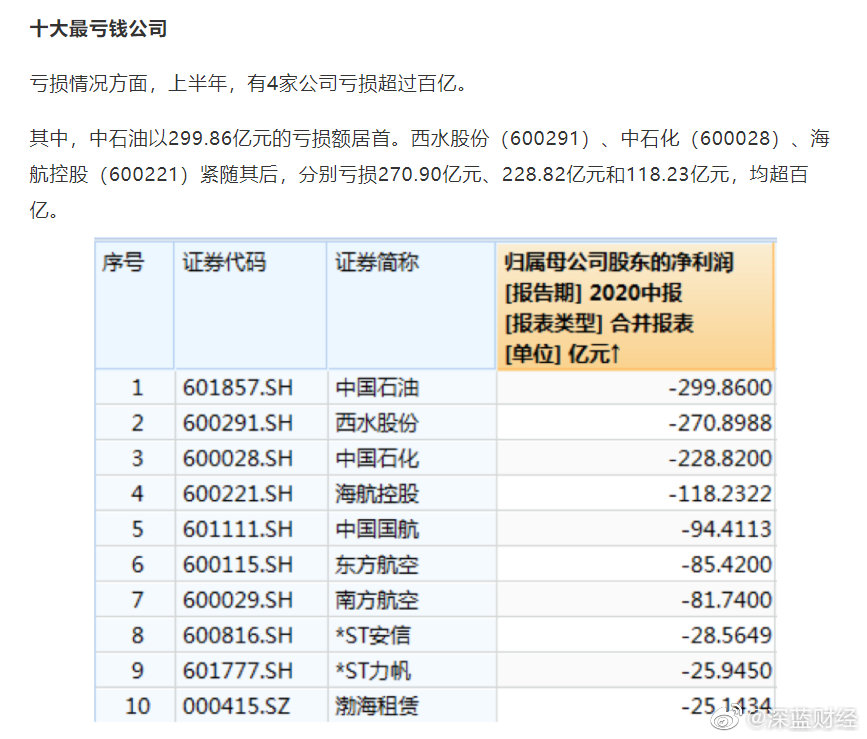Click stock code 000415.SZ
The height and width of the screenshot is (739, 867).
[x=236, y=706]
